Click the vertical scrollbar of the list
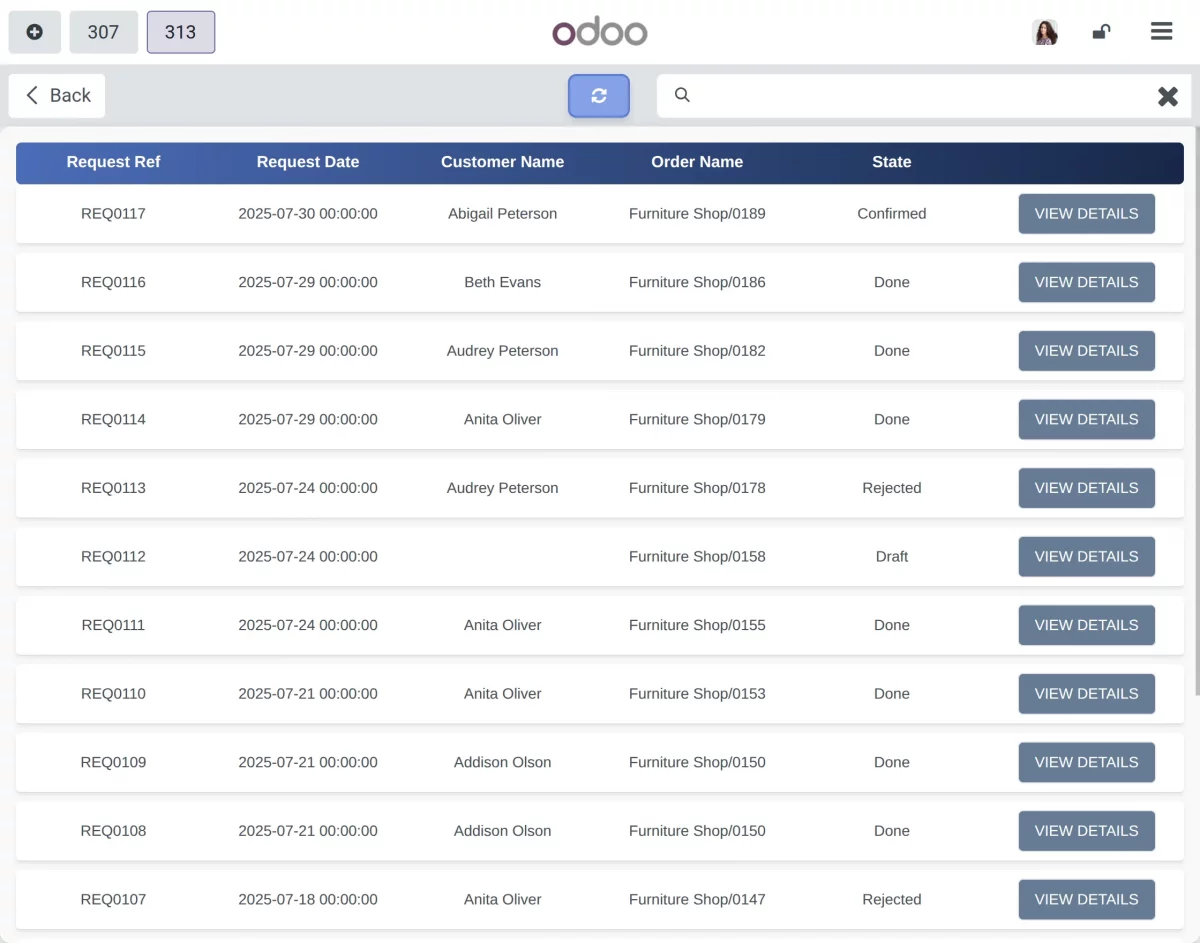This screenshot has height=943, width=1200. 1196,410
